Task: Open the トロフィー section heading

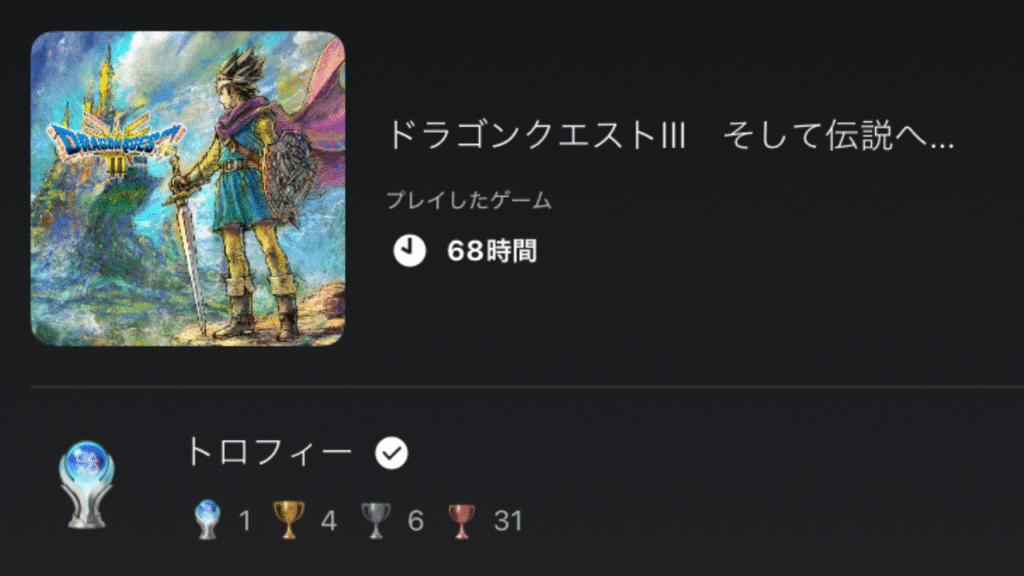Action: pyautogui.click(x=270, y=452)
